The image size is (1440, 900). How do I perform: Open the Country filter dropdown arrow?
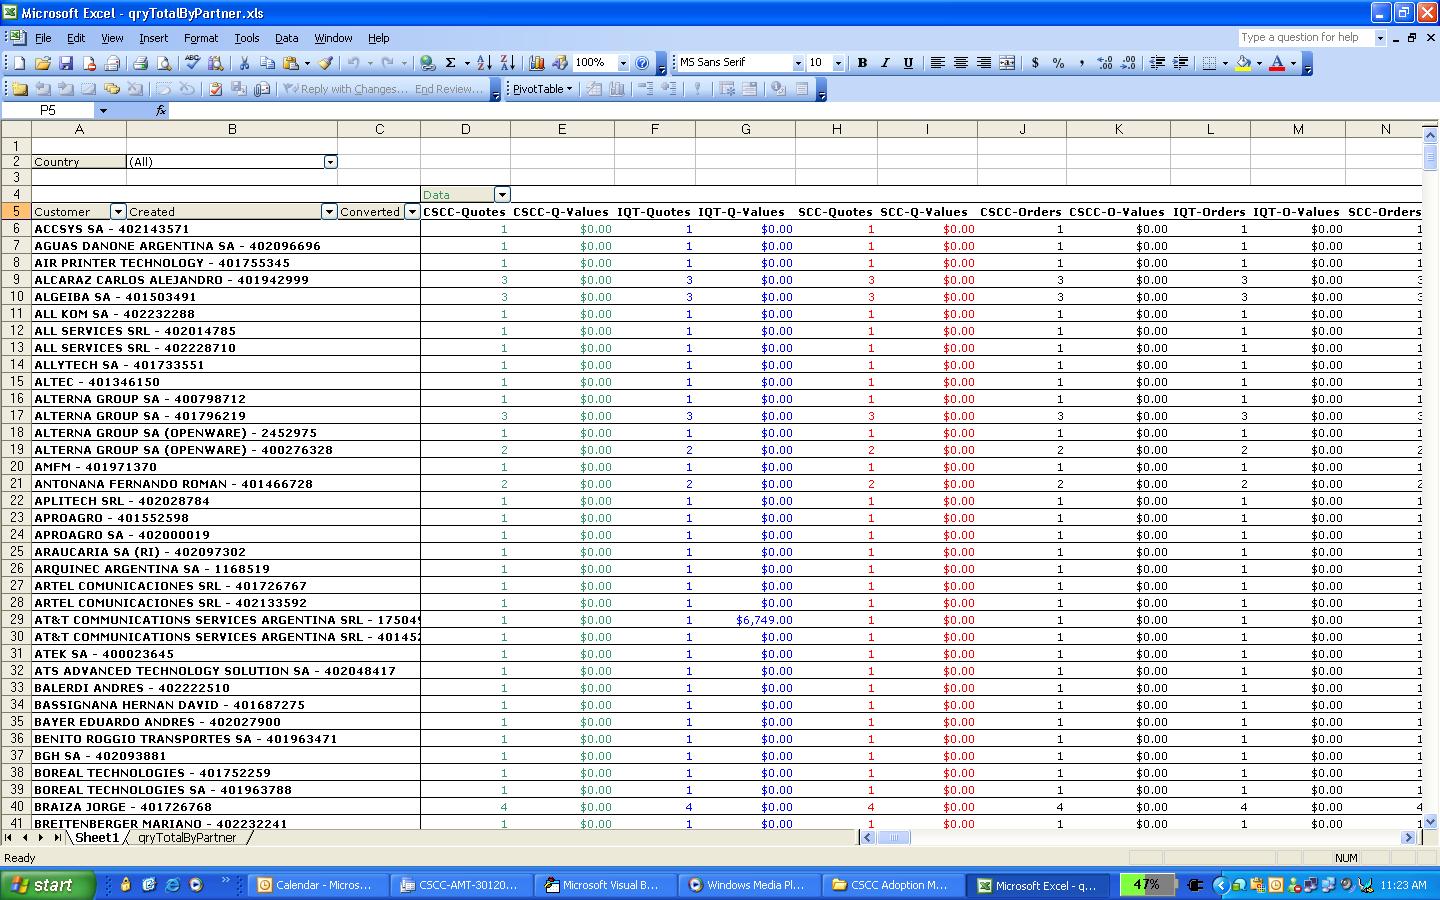pos(330,162)
